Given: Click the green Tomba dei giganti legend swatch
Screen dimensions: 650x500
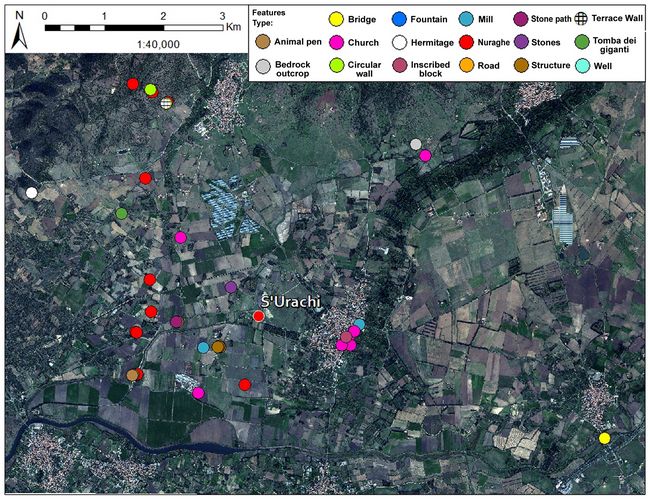Looking at the screenshot, I should pos(582,41).
